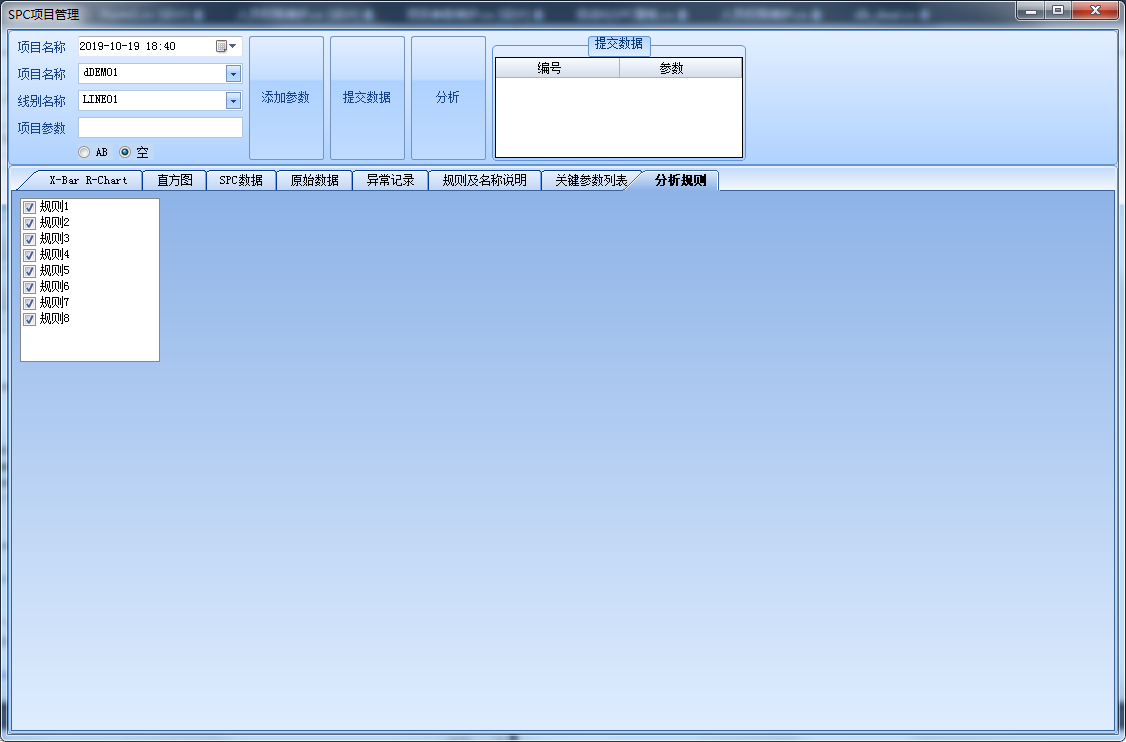Viewport: 1126px width, 742px height.
Task: Maximize the SPC项目管理 window
Action: point(1058,10)
